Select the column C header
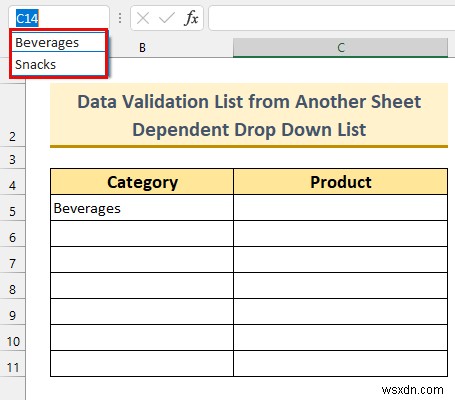455x400 pixels. [340, 48]
